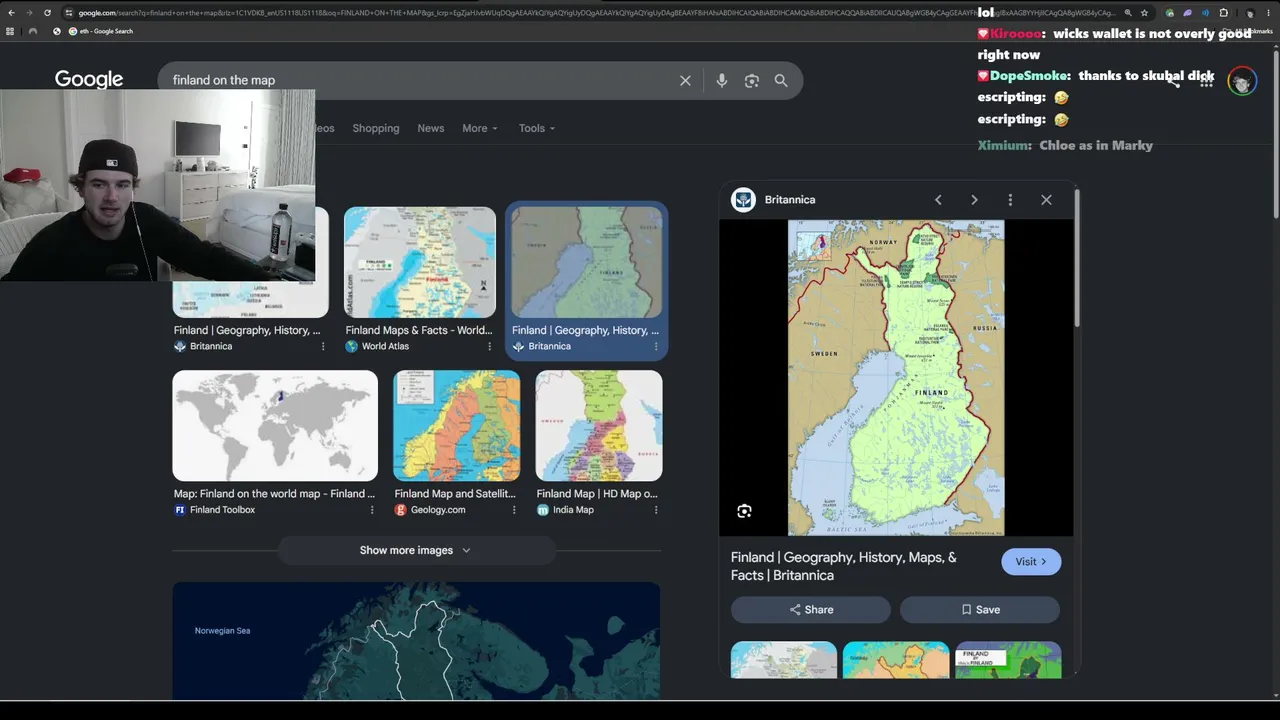Open 'Finland | Geography, History, Maps, & Facts' title
The width and height of the screenshot is (1280, 720).
[x=844, y=566]
